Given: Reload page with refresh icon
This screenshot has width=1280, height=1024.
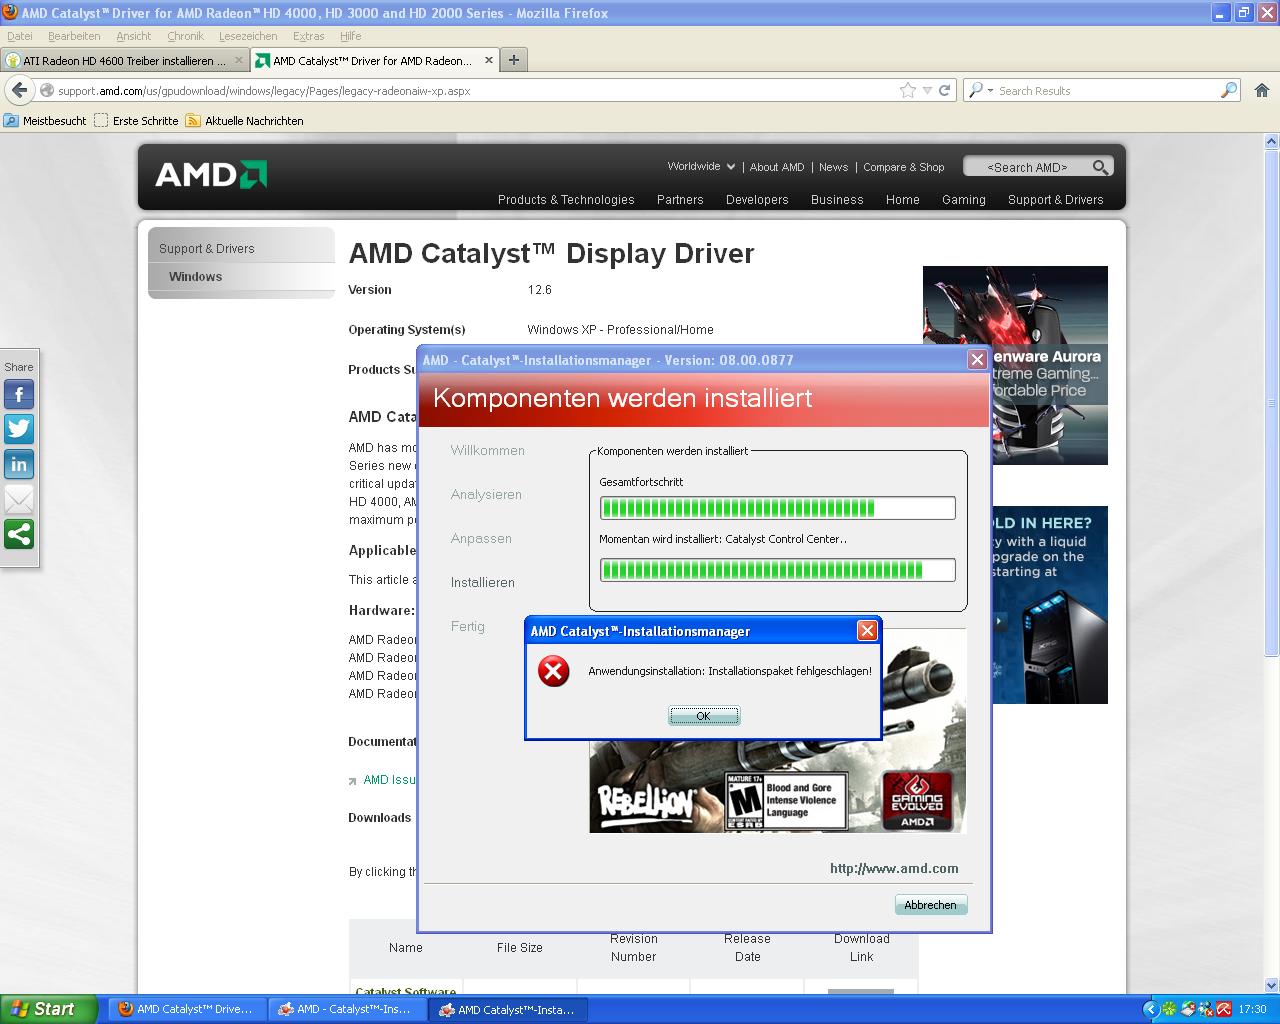Looking at the screenshot, I should (x=944, y=90).
